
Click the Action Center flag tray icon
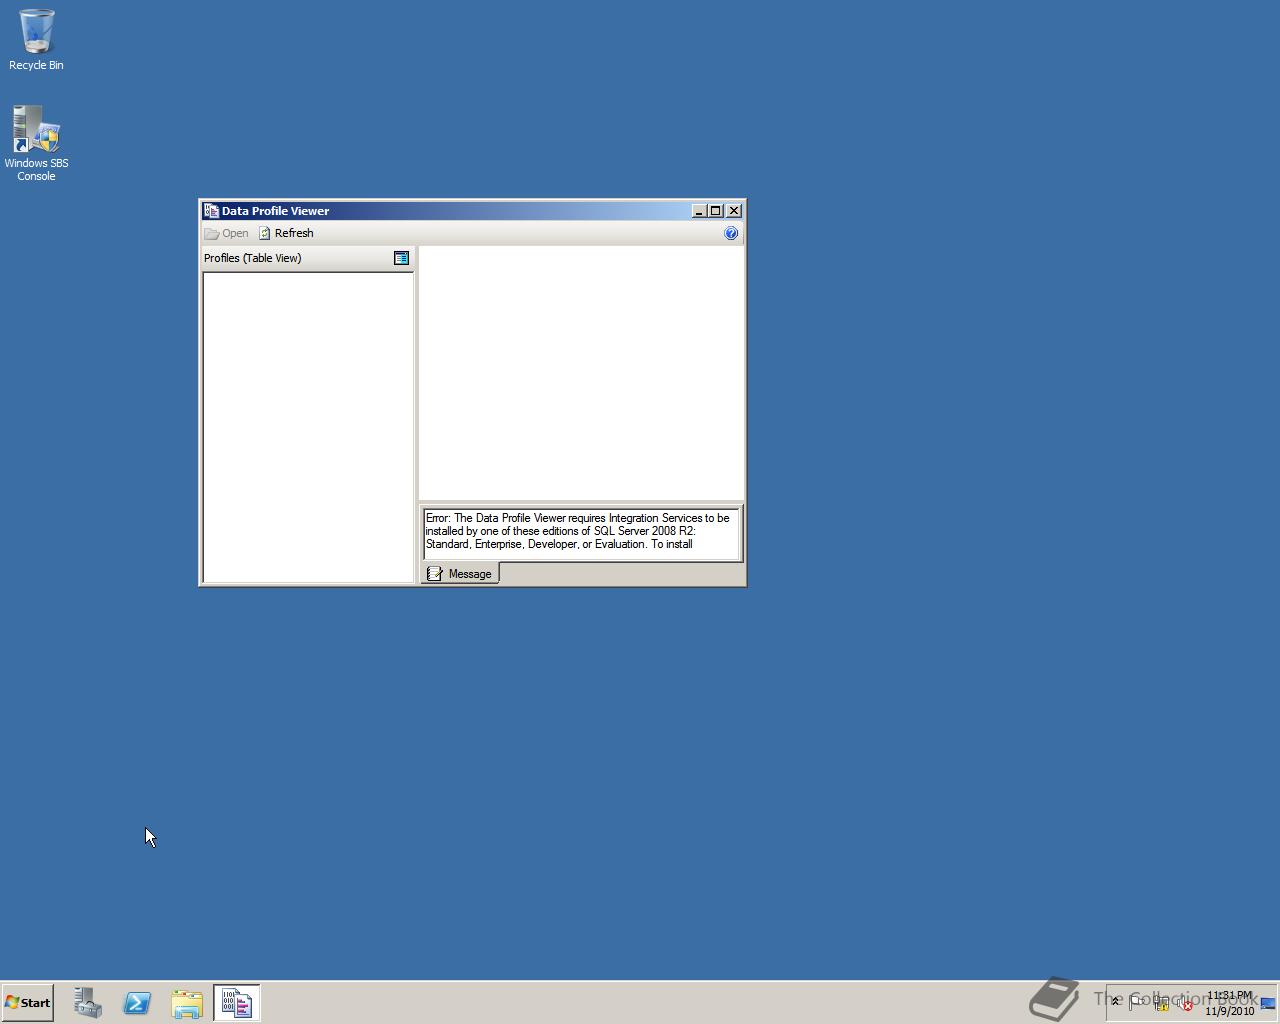[1136, 1001]
